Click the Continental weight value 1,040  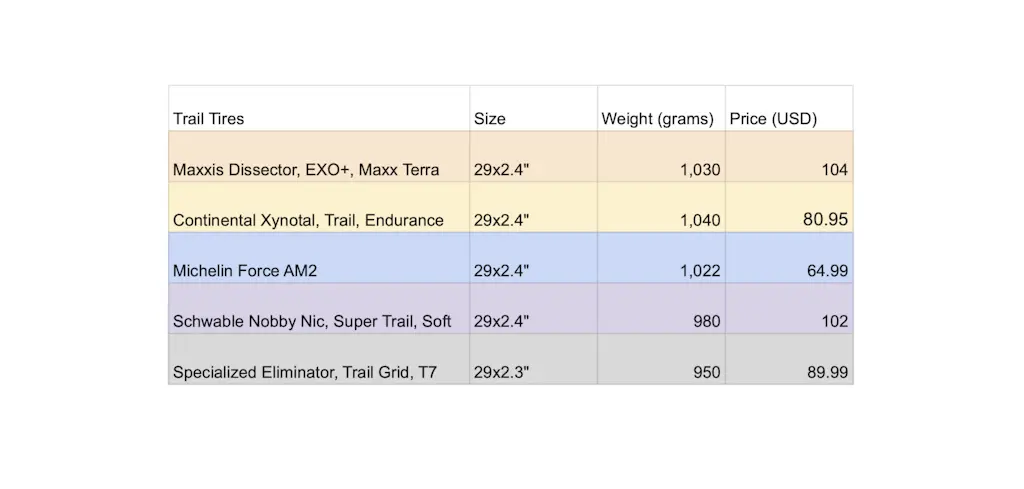pos(700,220)
